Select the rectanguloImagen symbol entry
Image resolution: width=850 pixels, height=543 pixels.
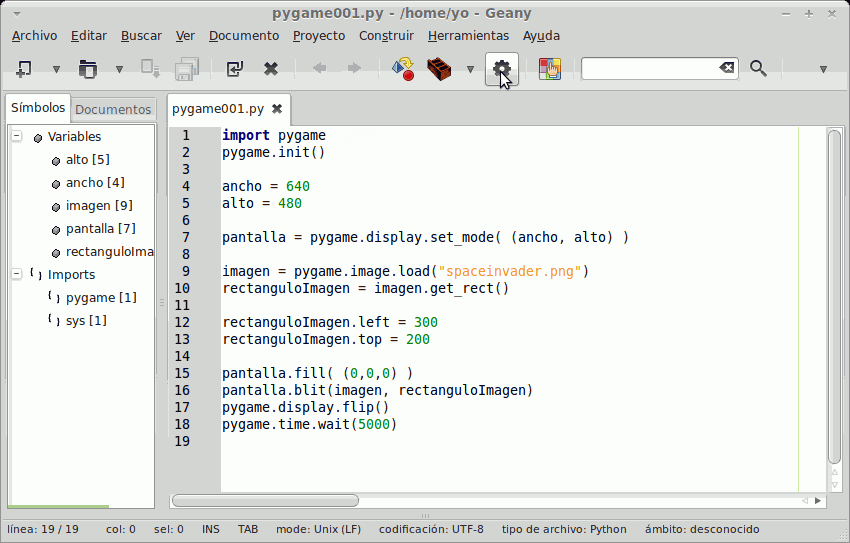coord(109,252)
